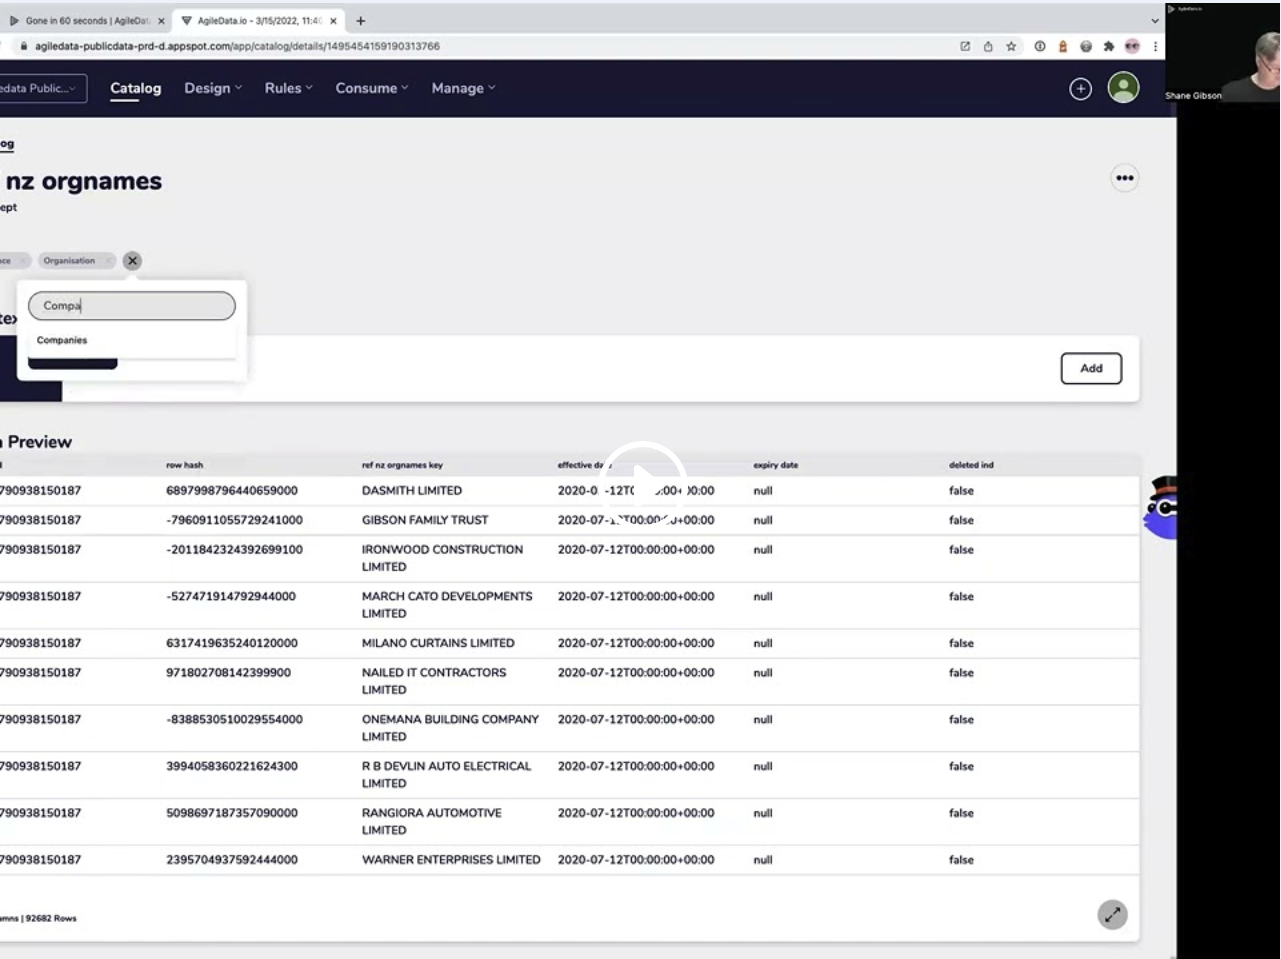1281x959 pixels.
Task: Open the user profile avatar icon
Action: [x=1123, y=88]
